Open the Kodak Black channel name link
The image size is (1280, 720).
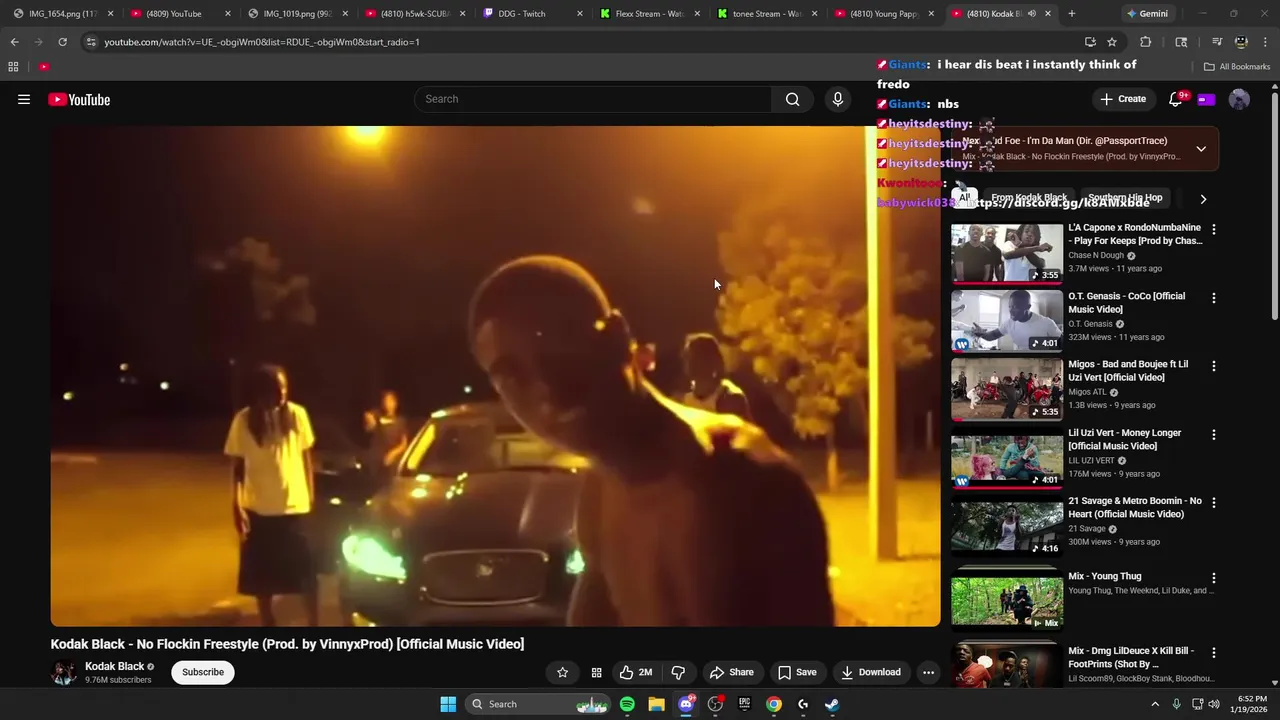click(114, 666)
